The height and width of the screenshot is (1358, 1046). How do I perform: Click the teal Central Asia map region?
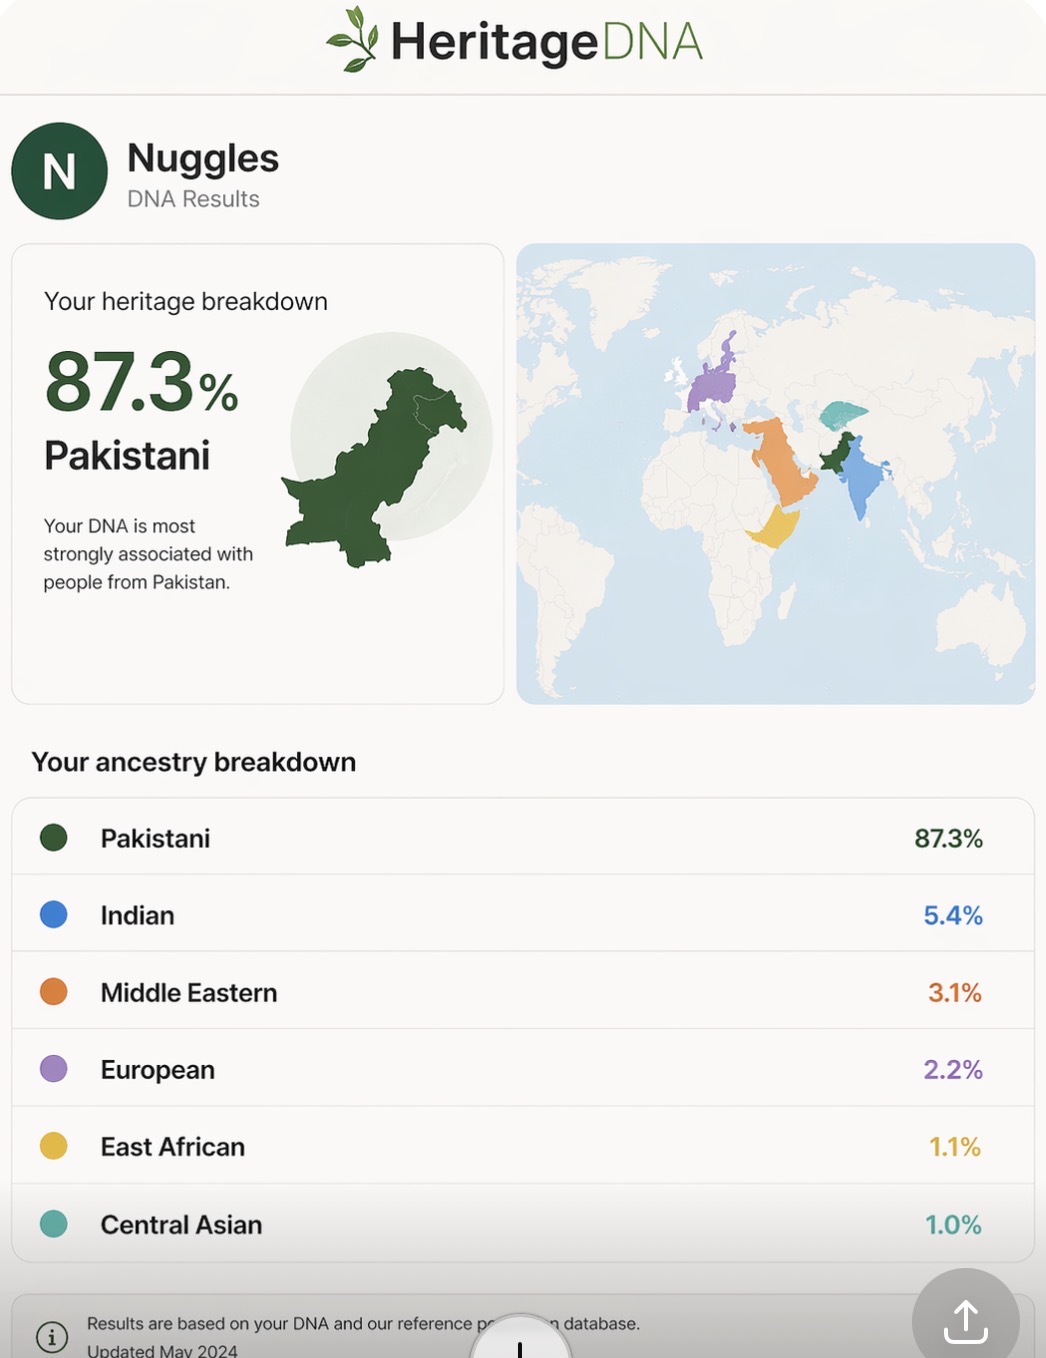tap(841, 413)
